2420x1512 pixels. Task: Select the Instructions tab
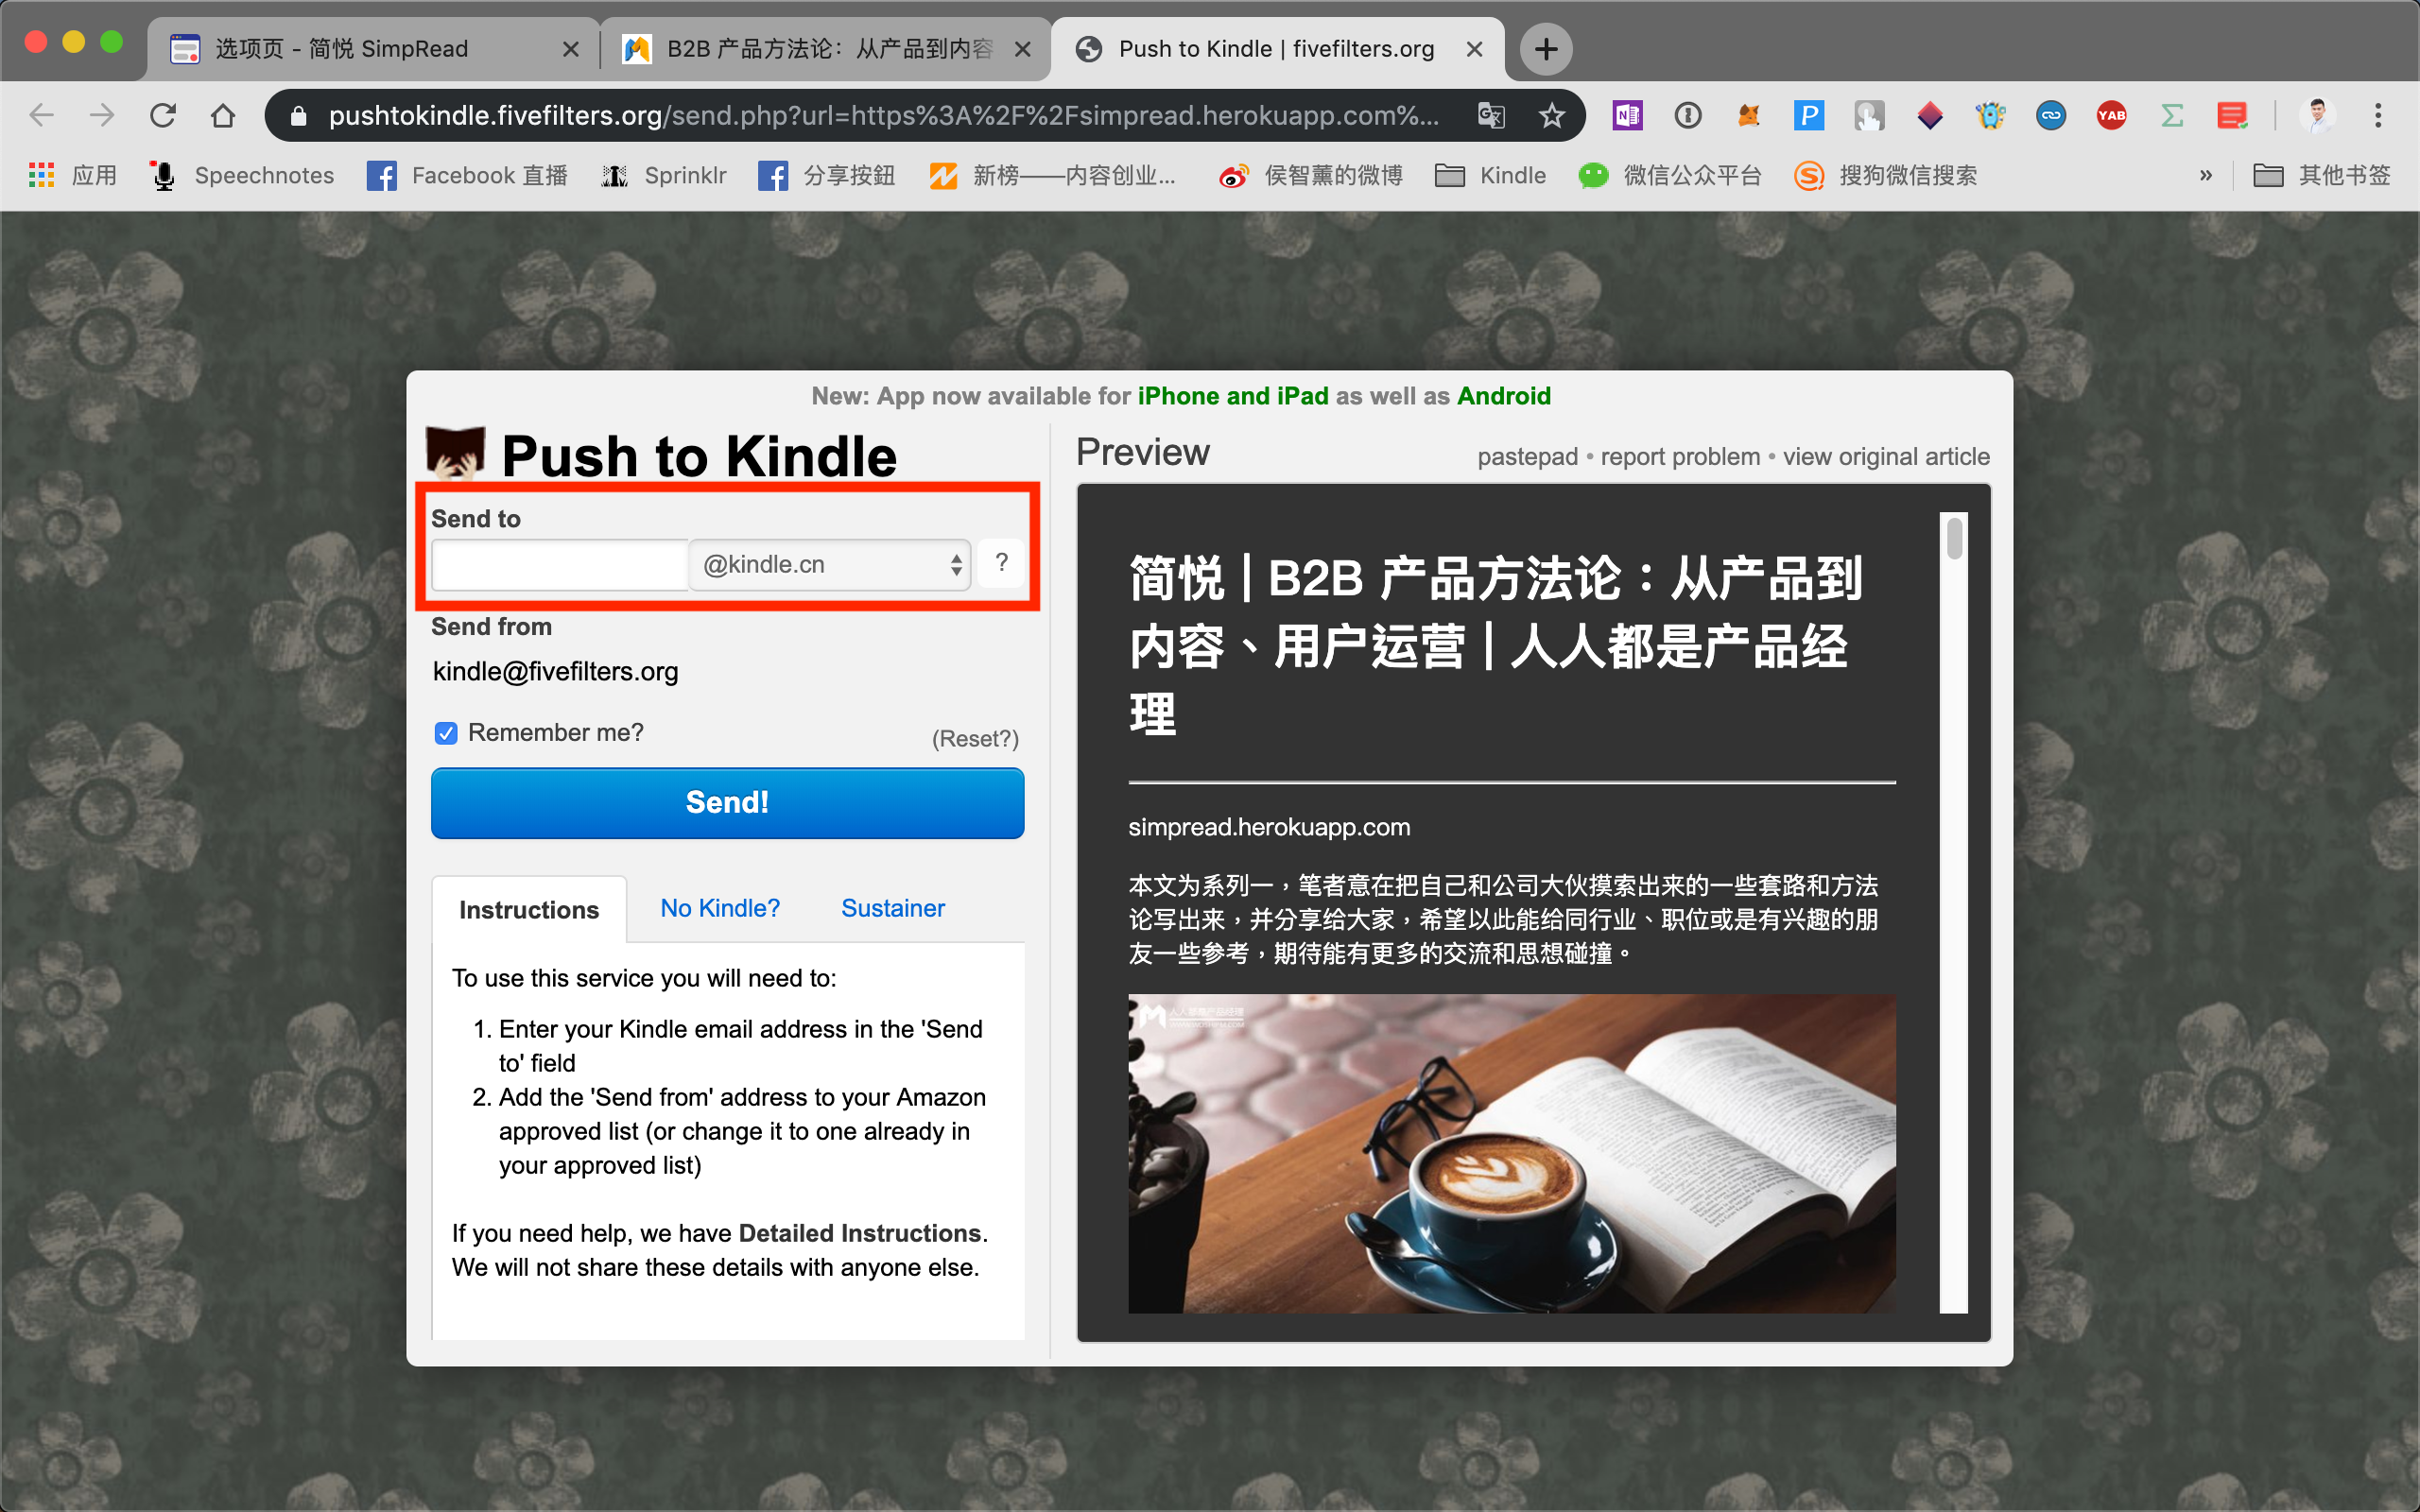pyautogui.click(x=529, y=910)
